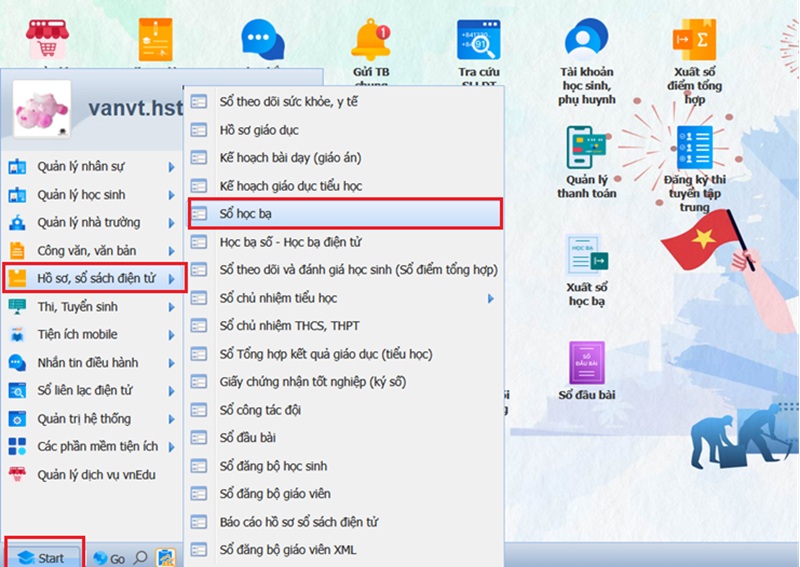
Task: Select Sổ Tổng hợp kết quả giáo dục (tiểu học)
Action: click(345, 354)
